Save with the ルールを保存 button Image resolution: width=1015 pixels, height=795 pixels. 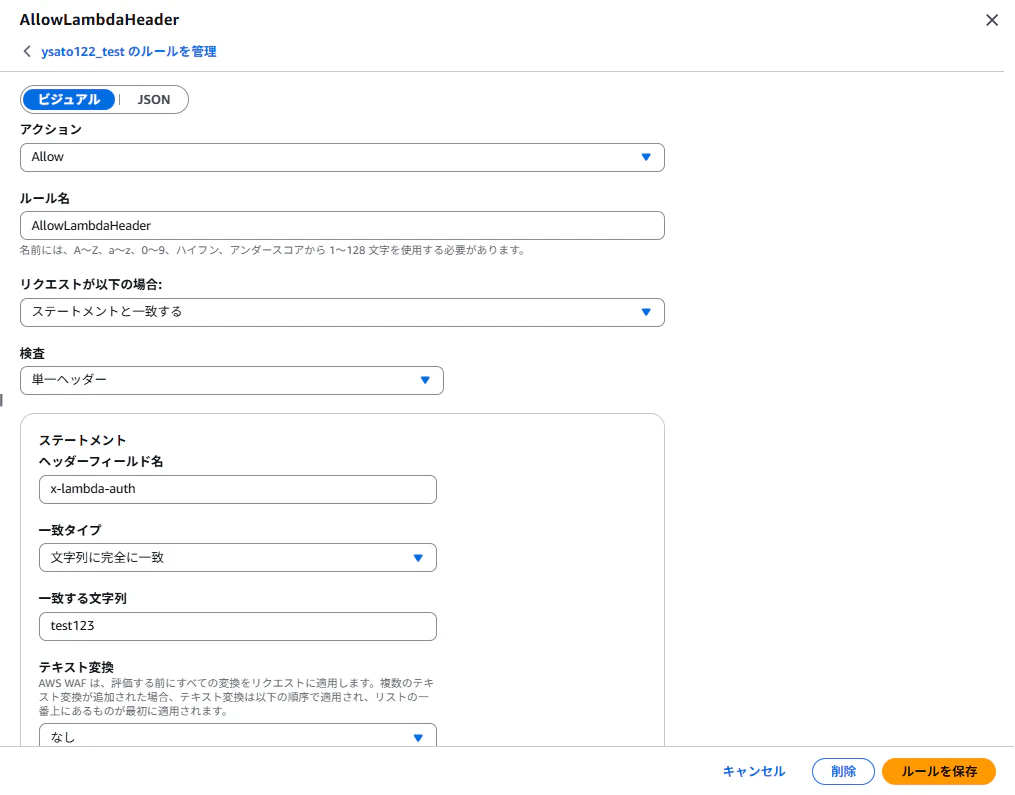click(x=939, y=771)
